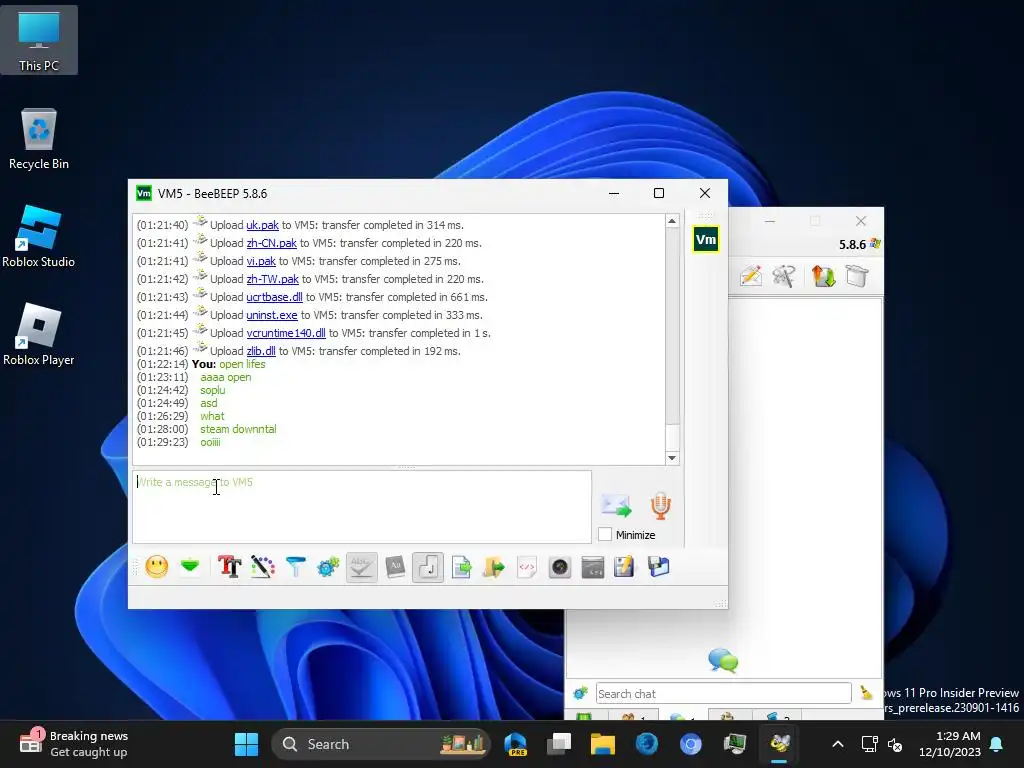This screenshot has width=1024, height=768.
Task: Open the Breaking news widget
Action: [x=74, y=744]
